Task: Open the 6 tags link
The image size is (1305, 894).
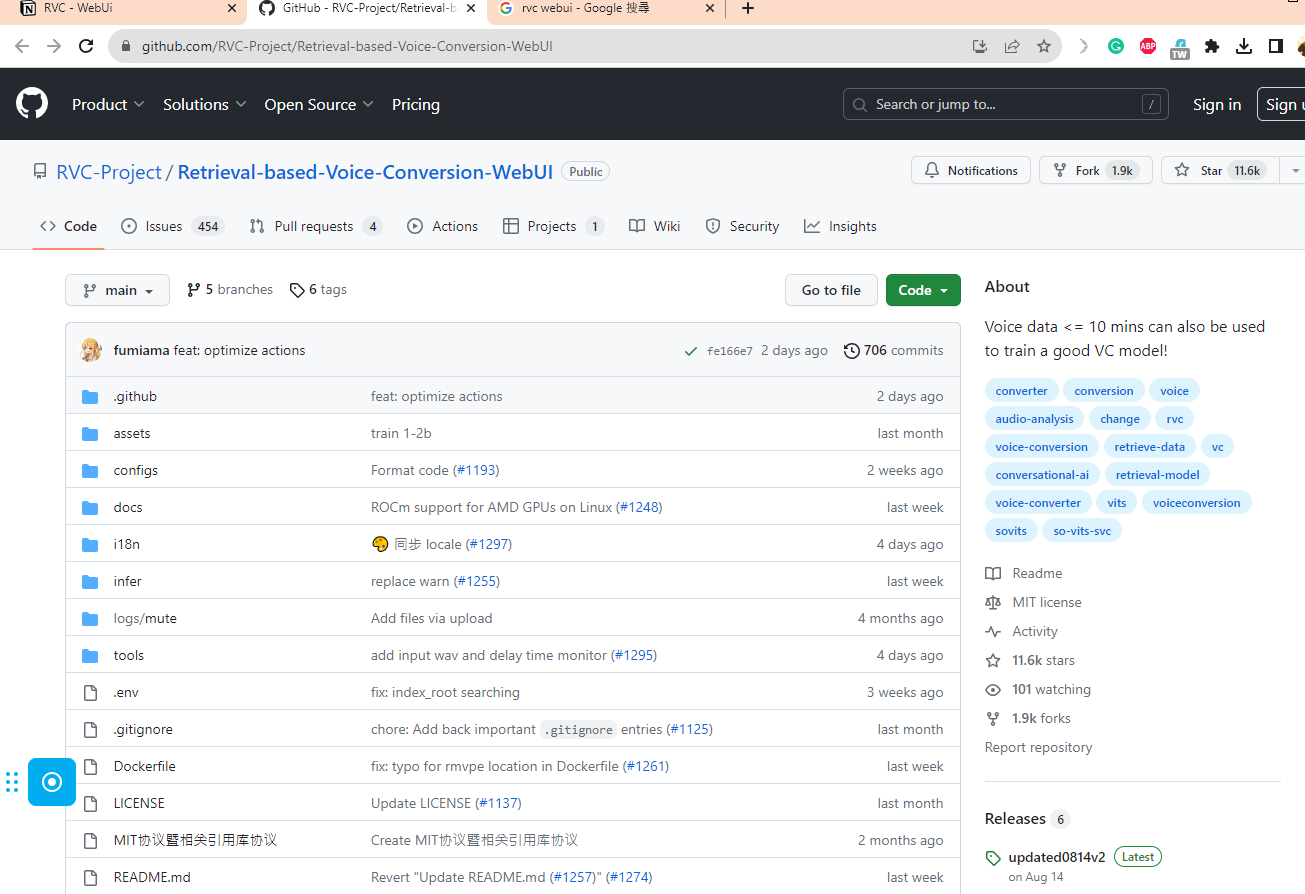Action: pos(318,289)
